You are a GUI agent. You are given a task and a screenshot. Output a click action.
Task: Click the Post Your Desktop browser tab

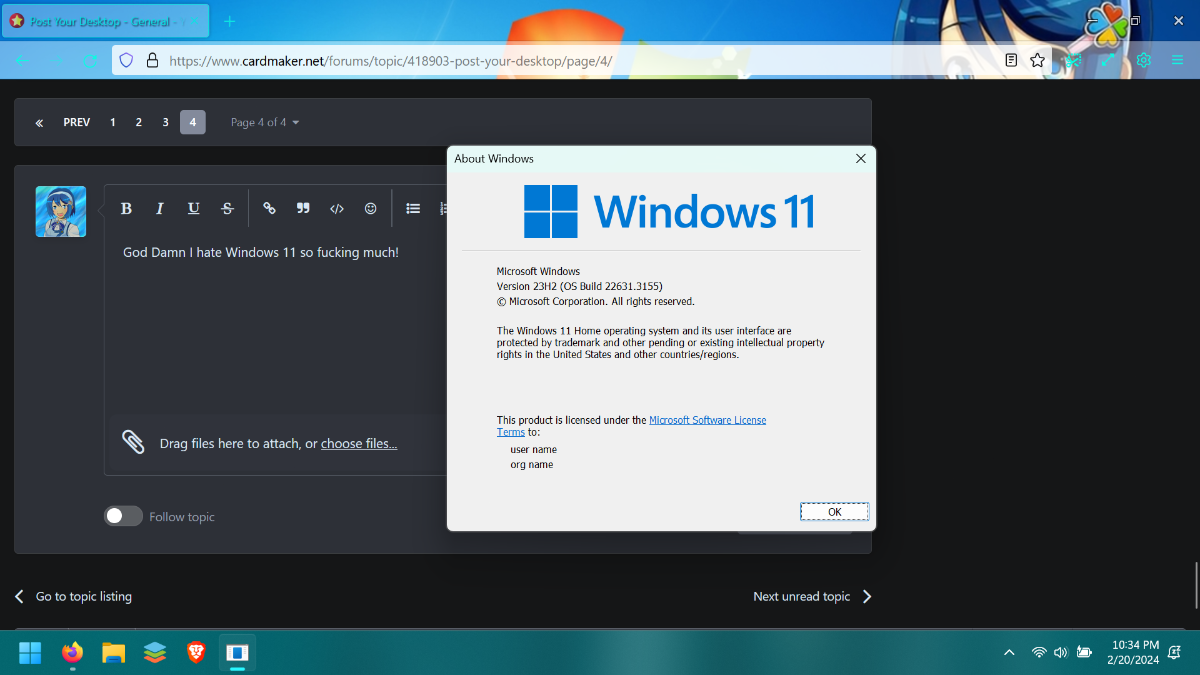(103, 21)
